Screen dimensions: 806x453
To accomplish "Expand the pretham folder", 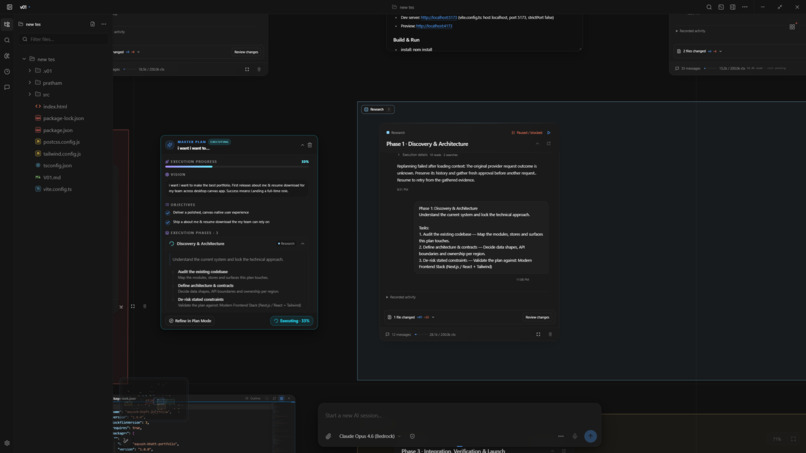I will pyautogui.click(x=30, y=83).
